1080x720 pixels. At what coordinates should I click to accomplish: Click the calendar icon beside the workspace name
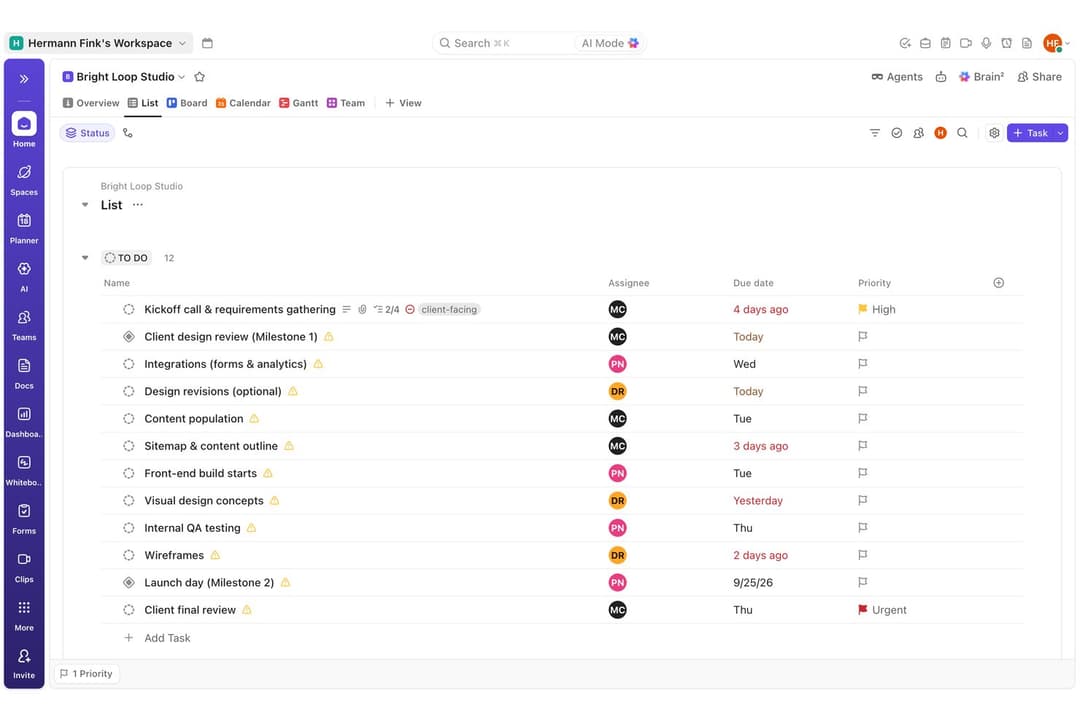207,43
